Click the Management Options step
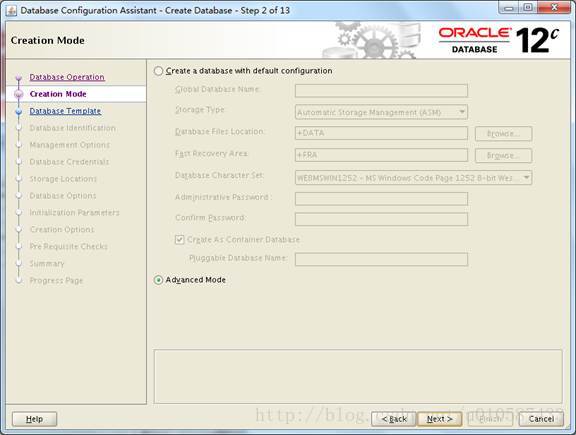Viewport: 576px width, 435px height. 69,145
